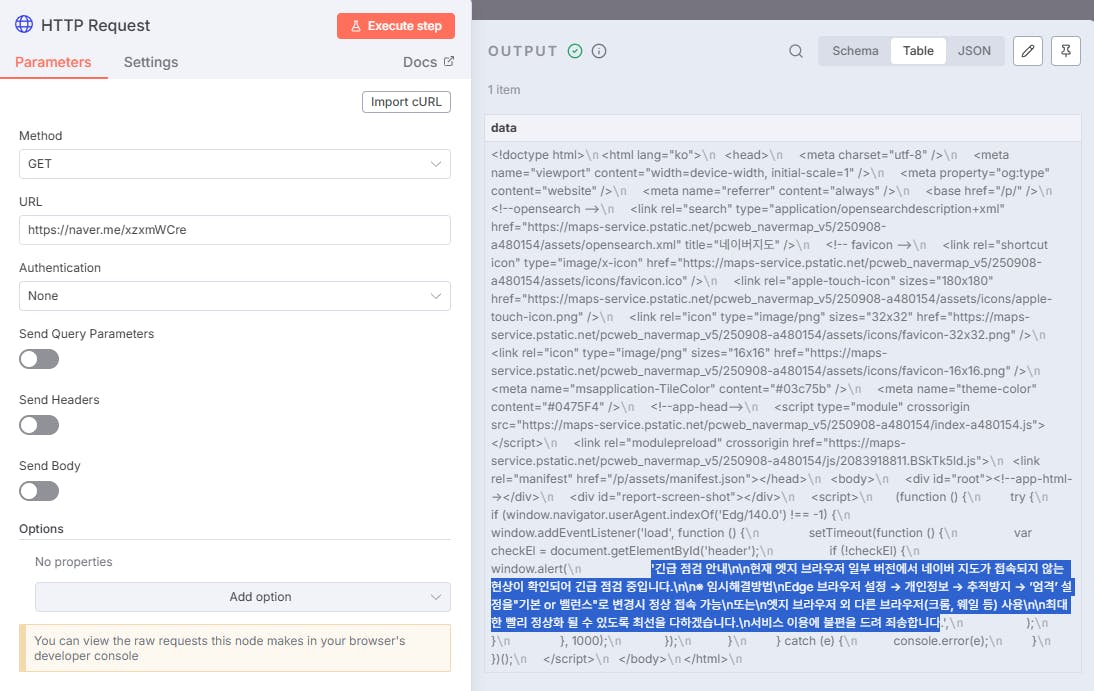Screen dimensions: 1094x691
Task: Click the output info icon
Action: pos(599,51)
